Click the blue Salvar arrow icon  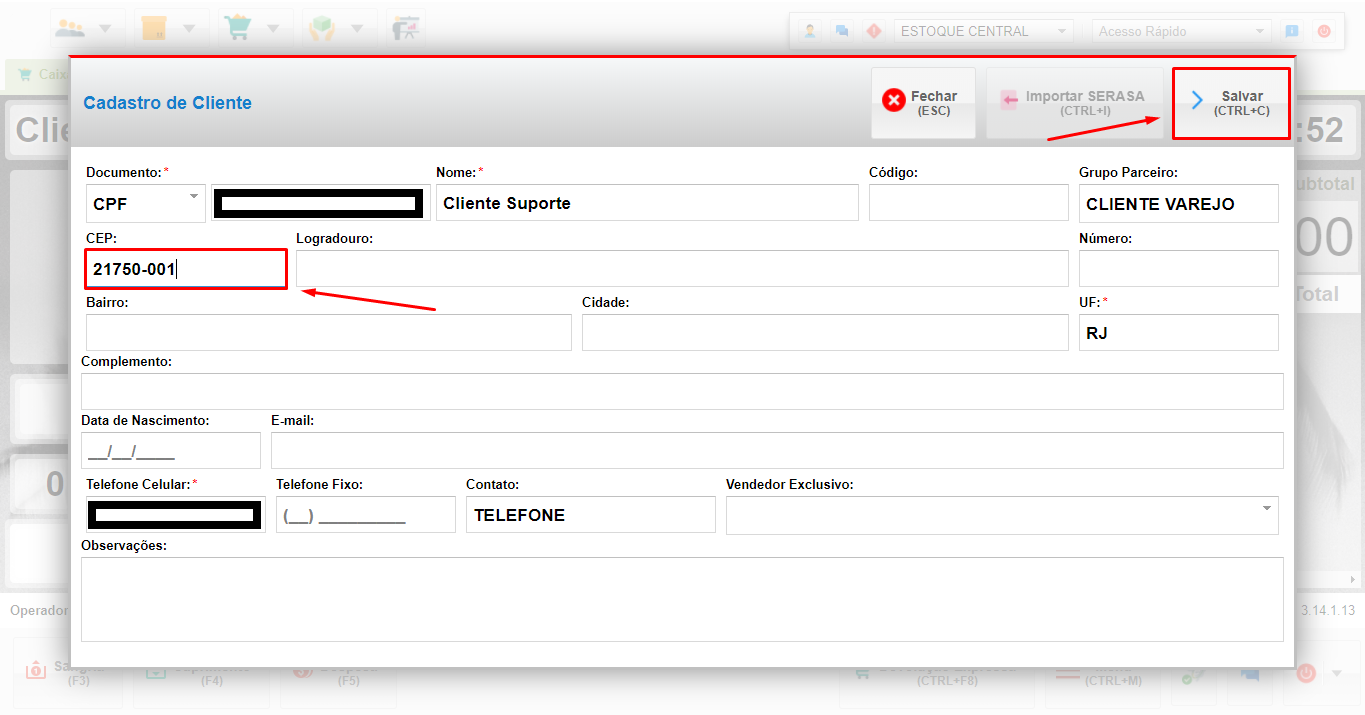[x=1196, y=101]
